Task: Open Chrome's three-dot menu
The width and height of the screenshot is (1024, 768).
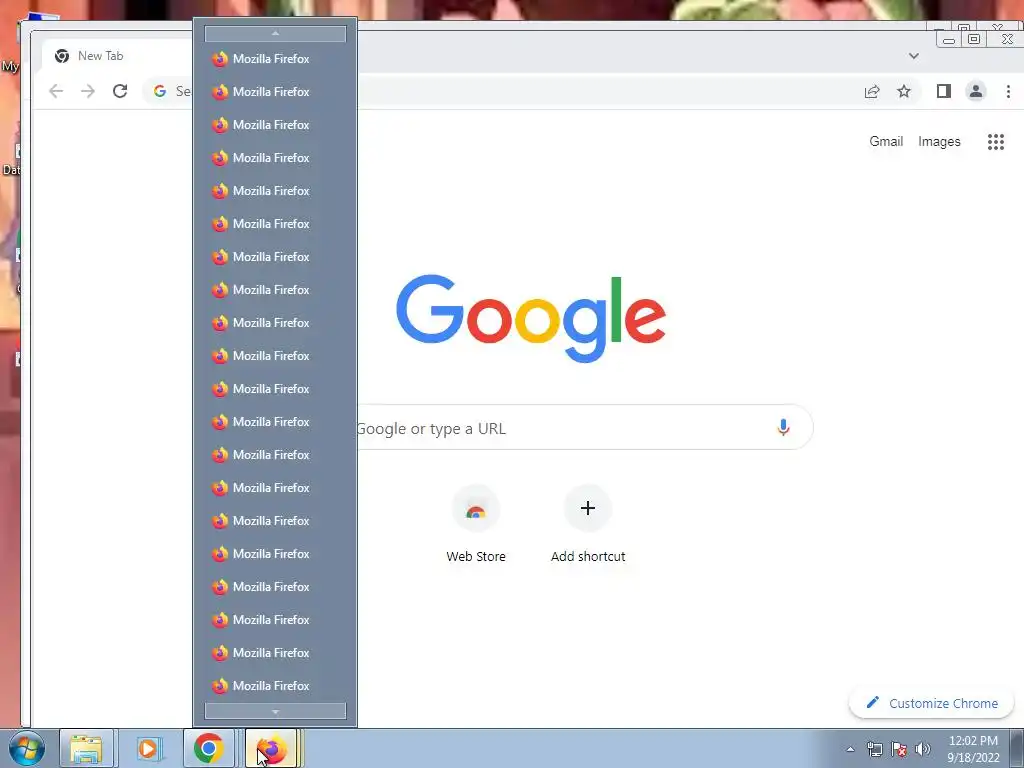Action: coord(1008,91)
